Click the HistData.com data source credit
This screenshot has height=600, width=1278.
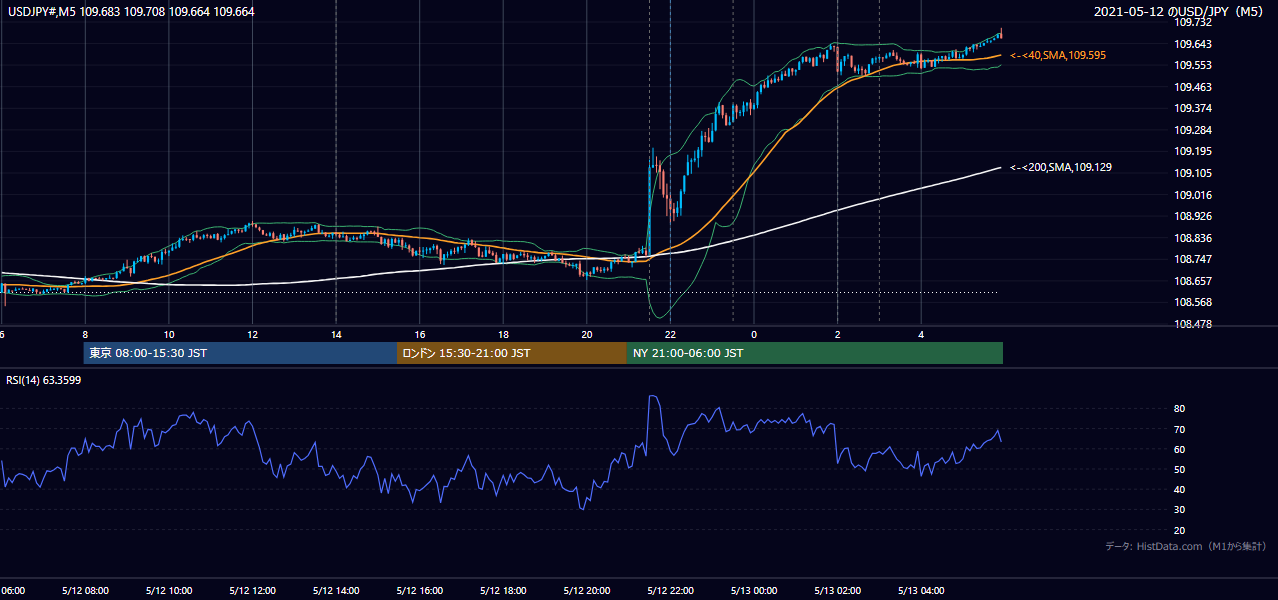(x=1186, y=546)
